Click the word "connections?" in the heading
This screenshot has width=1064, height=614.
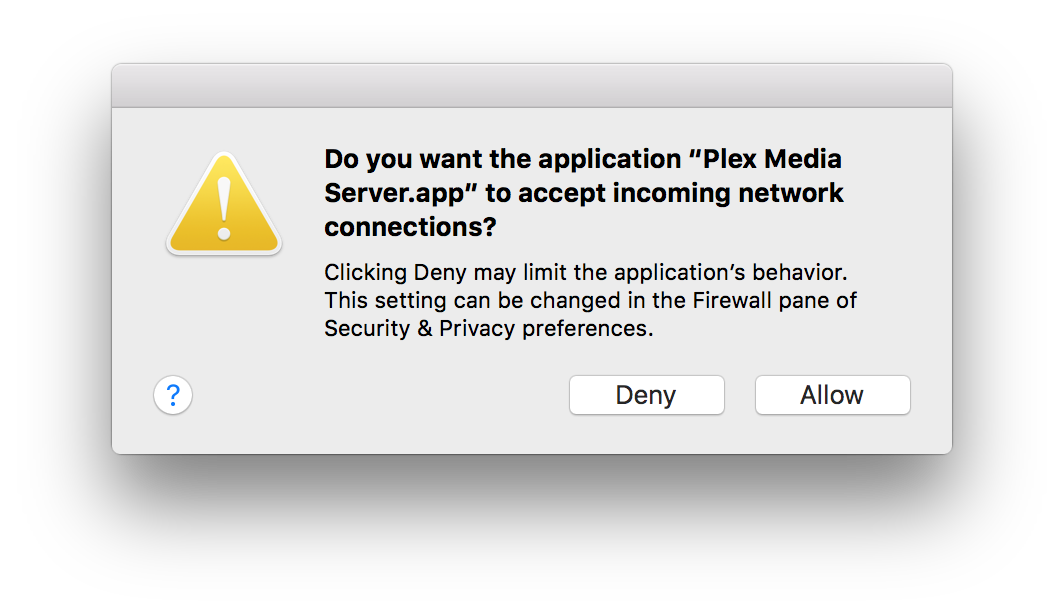pyautogui.click(x=411, y=227)
